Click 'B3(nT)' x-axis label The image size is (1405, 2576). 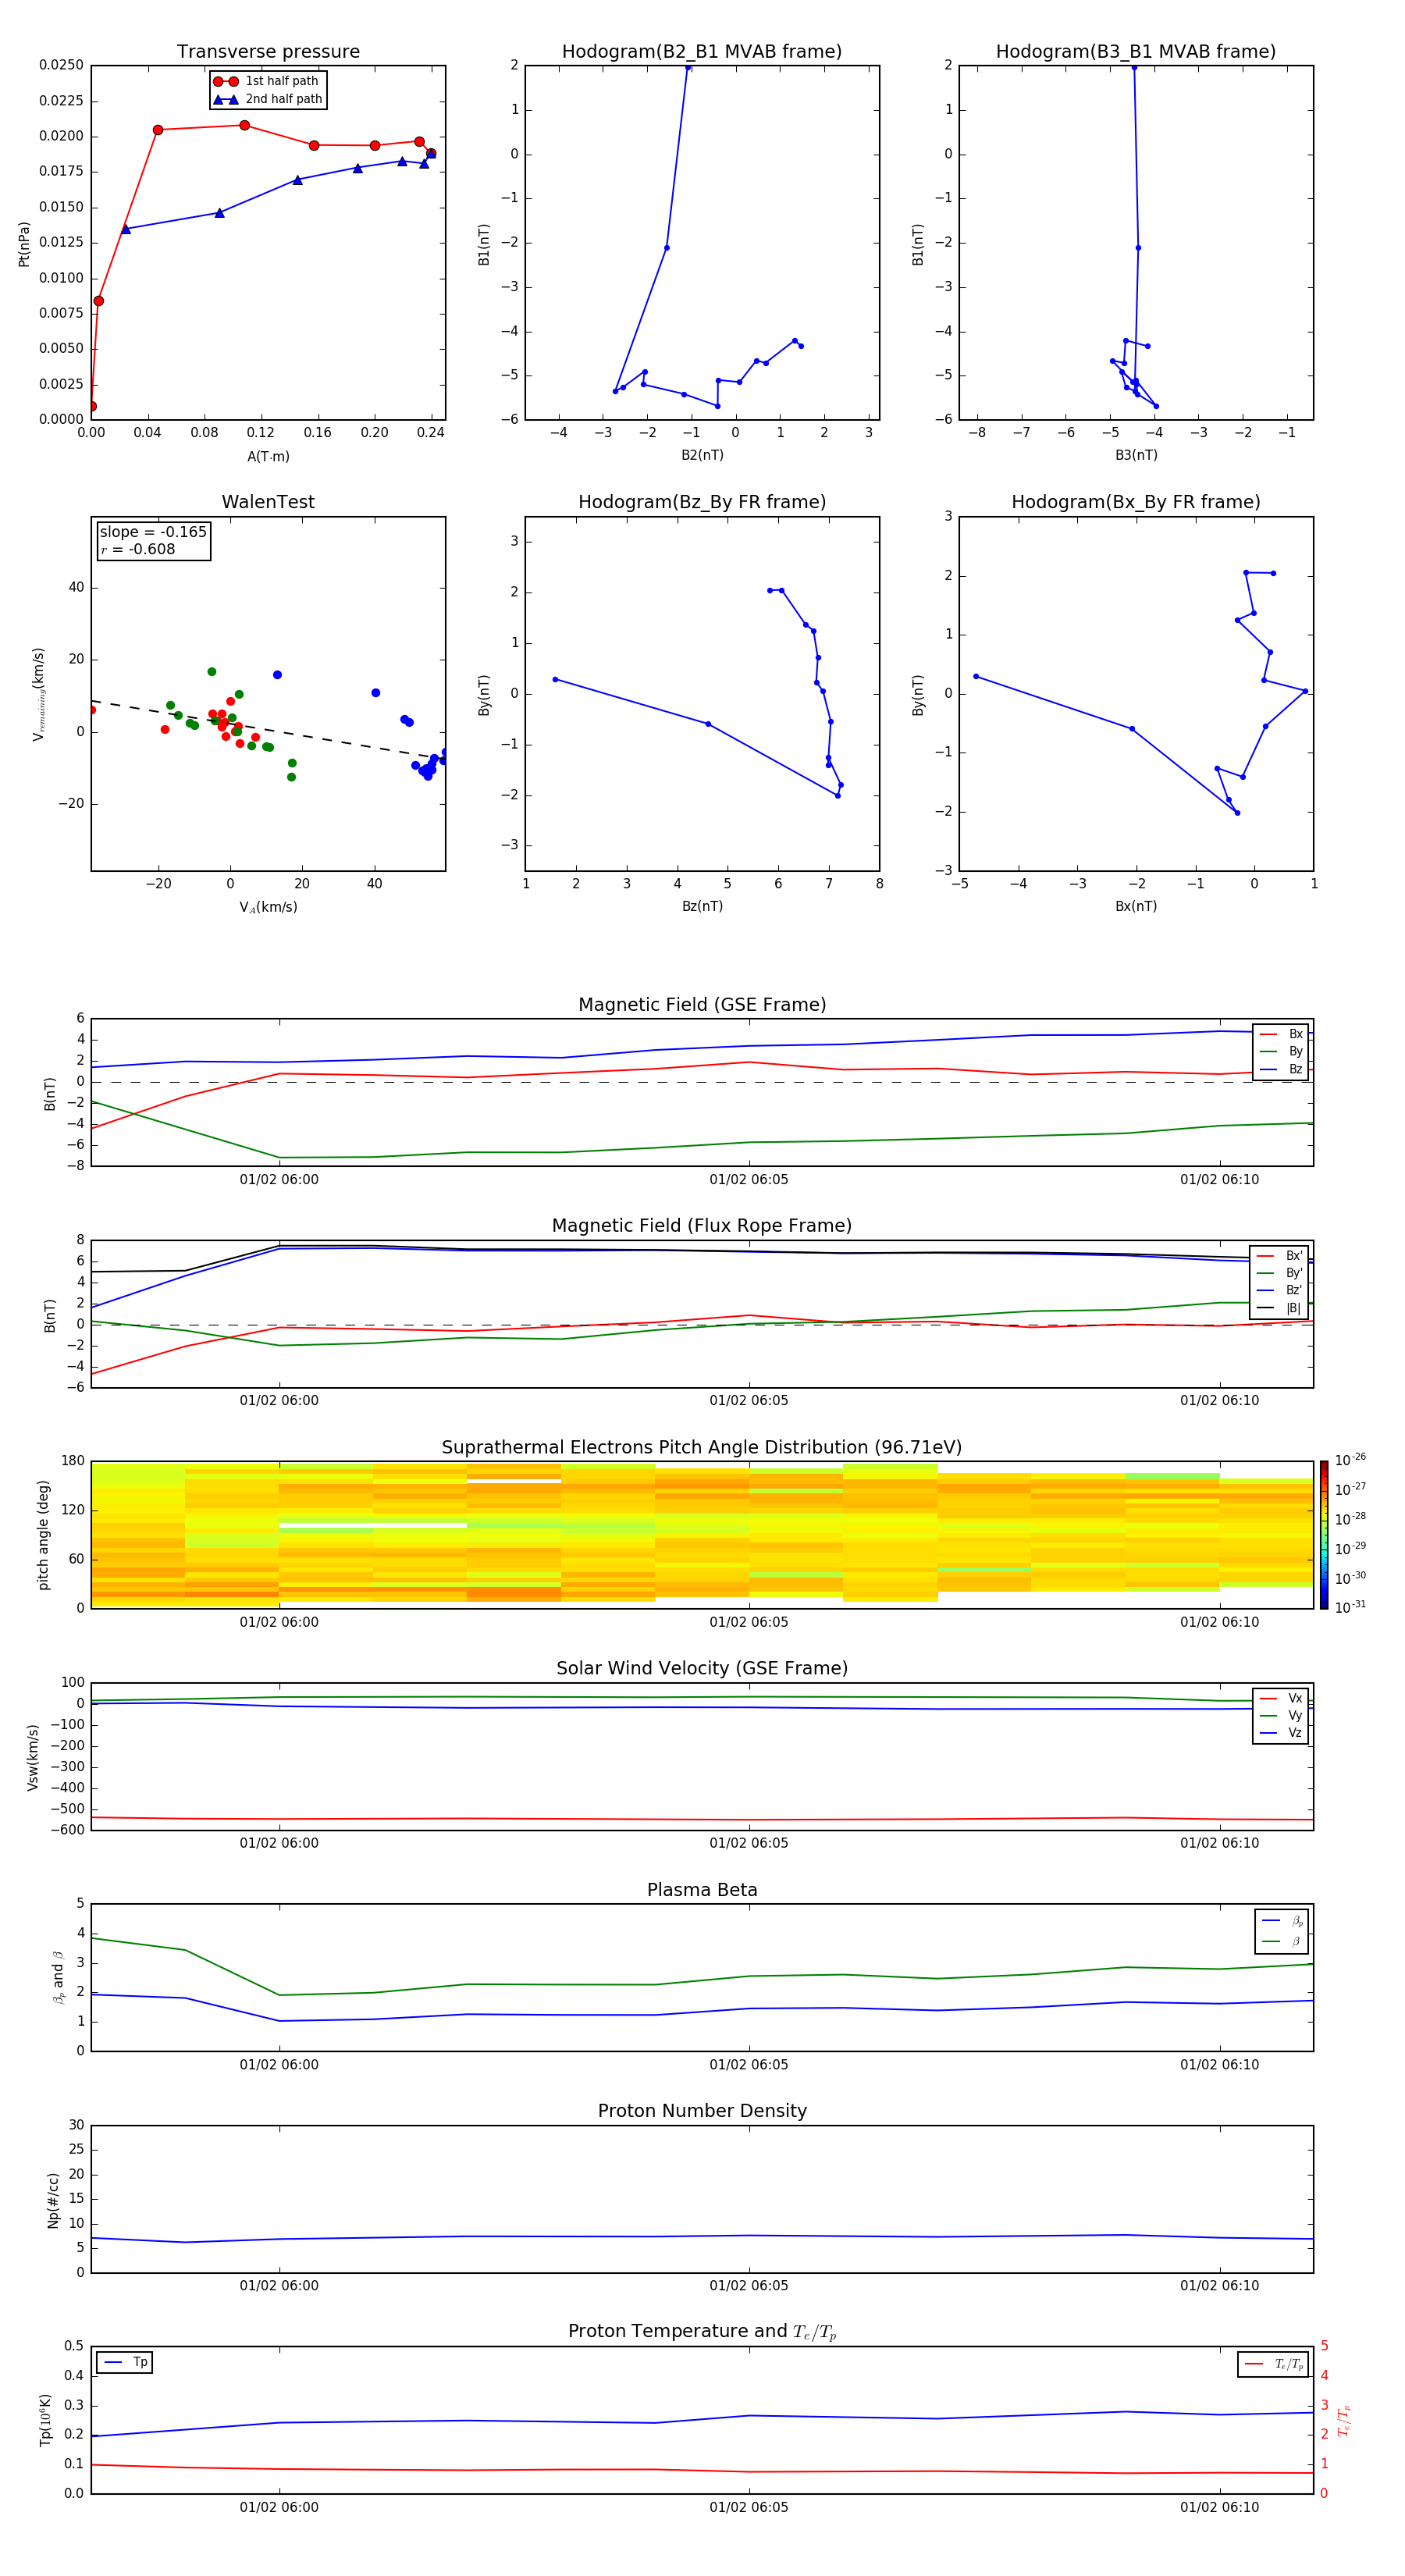click(x=1136, y=455)
